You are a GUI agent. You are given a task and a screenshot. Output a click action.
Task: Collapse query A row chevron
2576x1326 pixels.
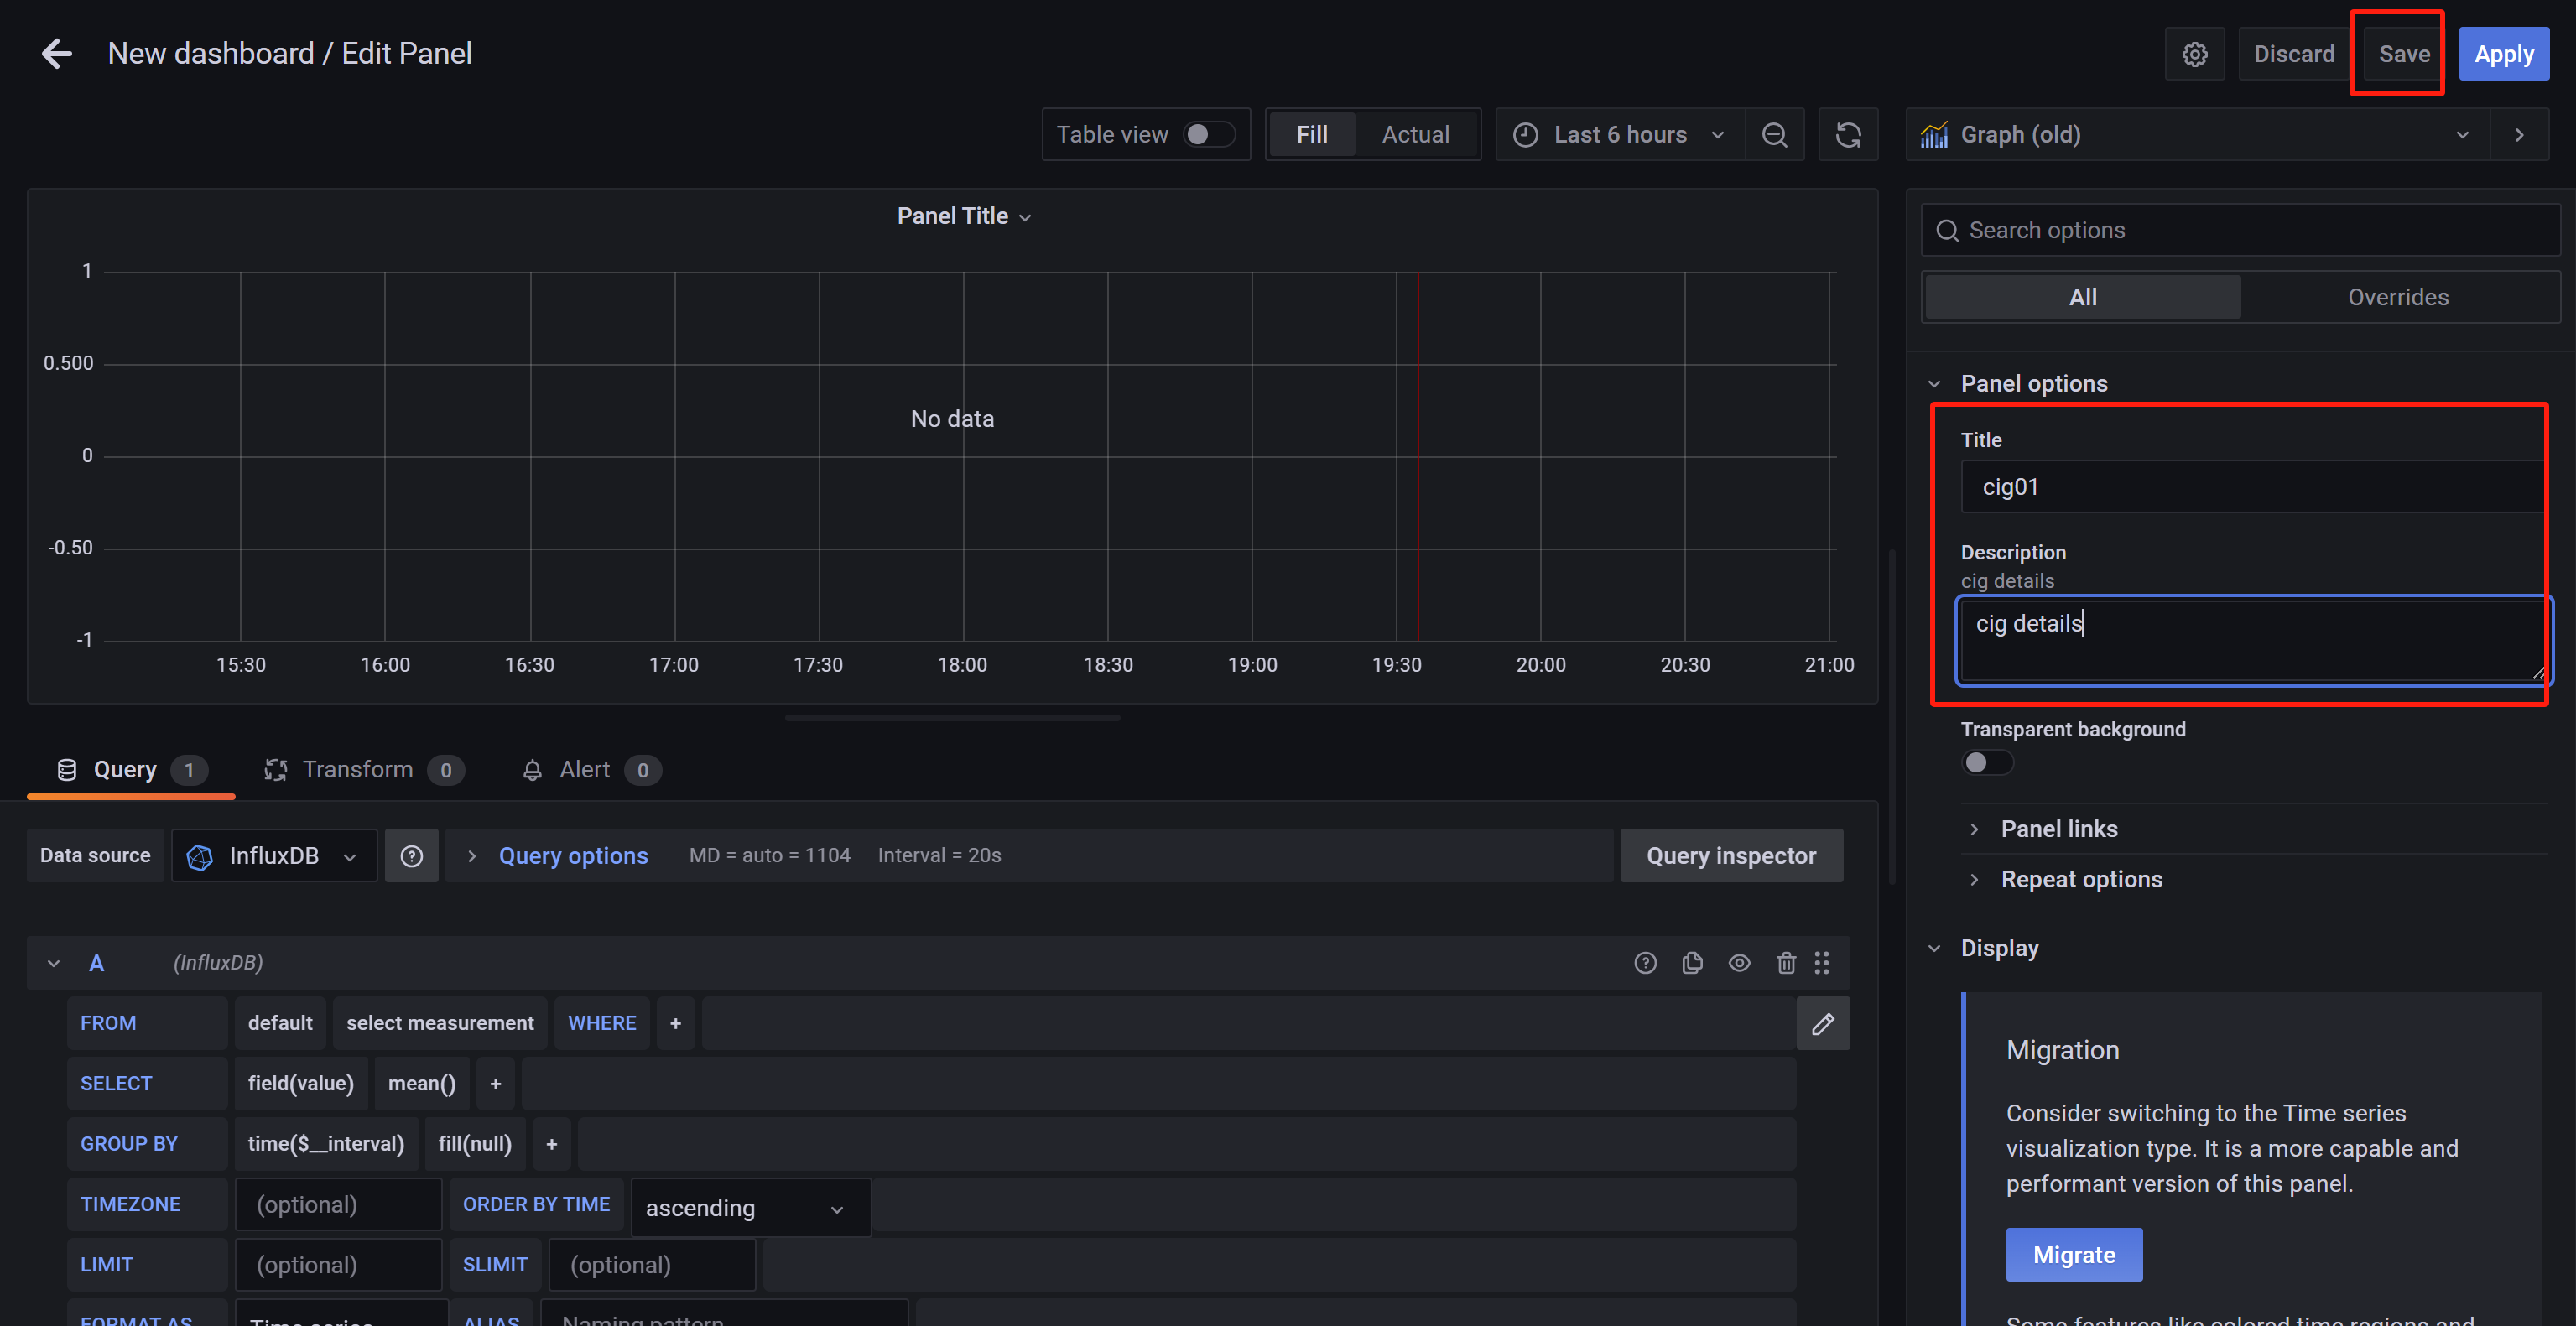tap(53, 963)
